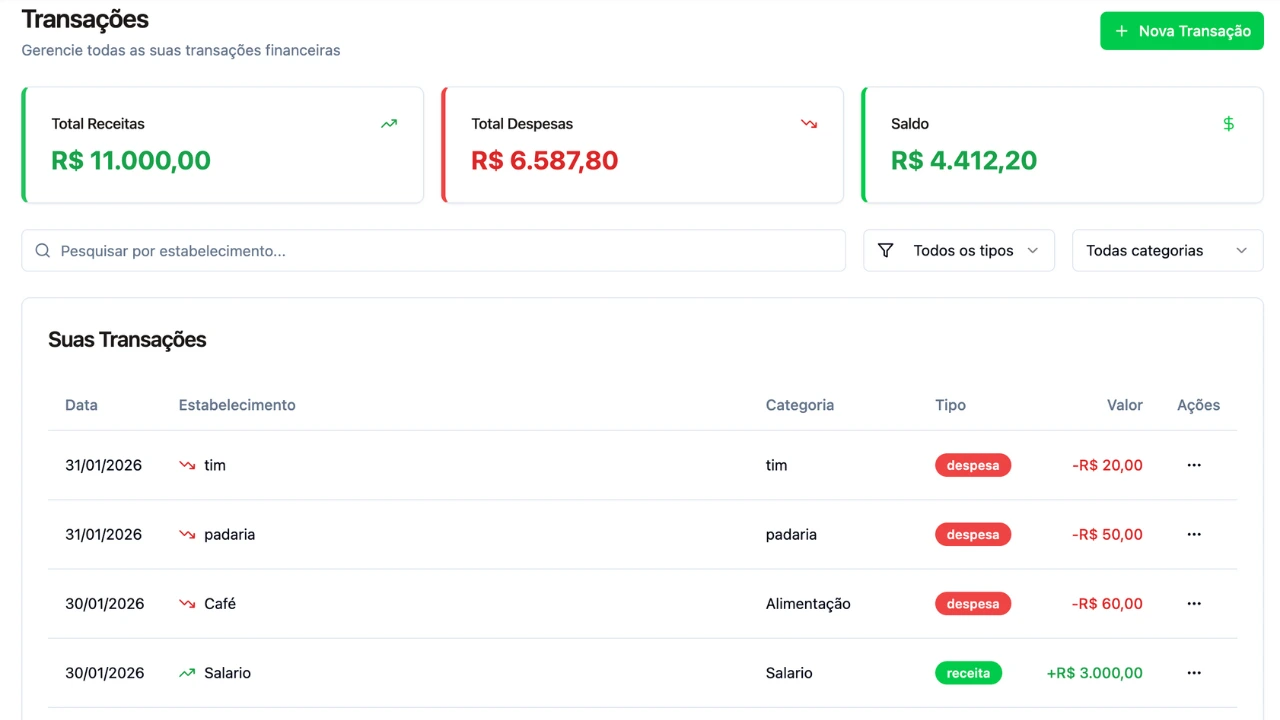Screen dimensions: 1280x720
Task: Click the Data column header
Action: (x=81, y=405)
